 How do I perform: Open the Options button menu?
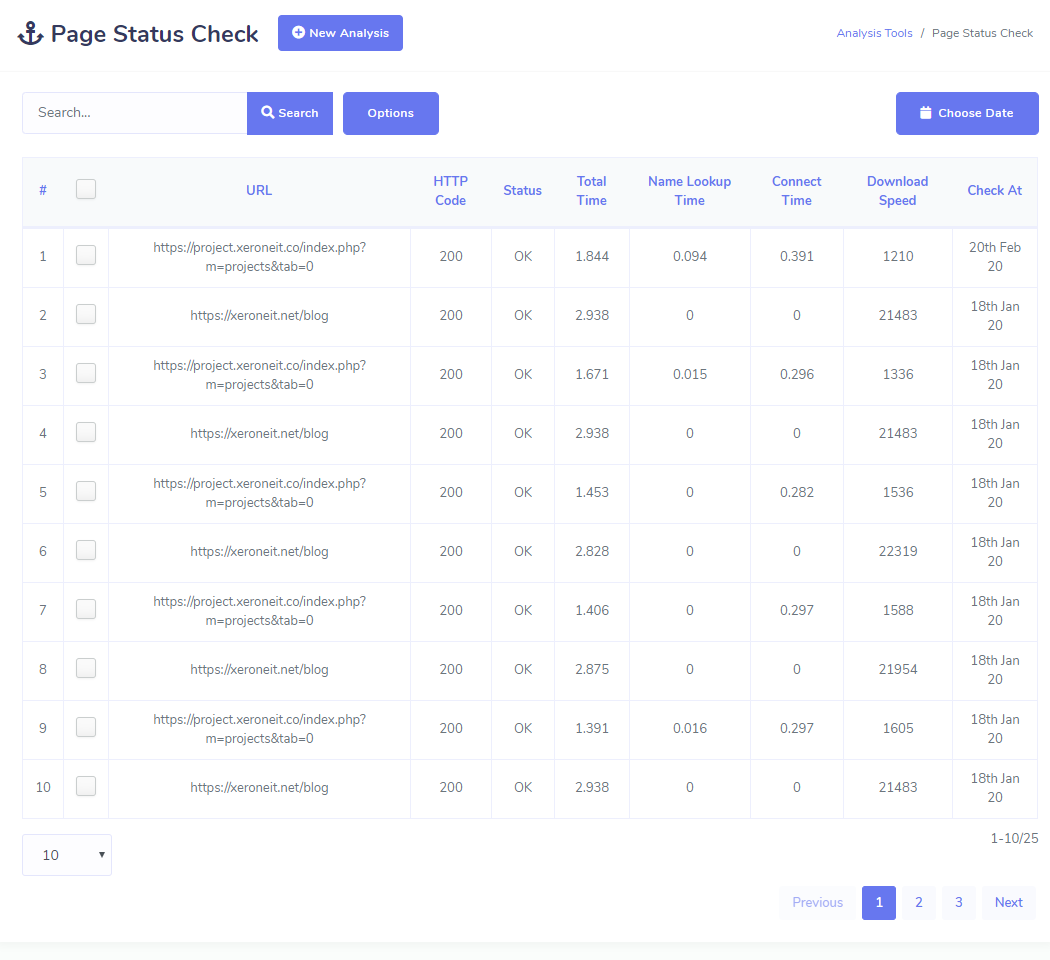coord(390,113)
